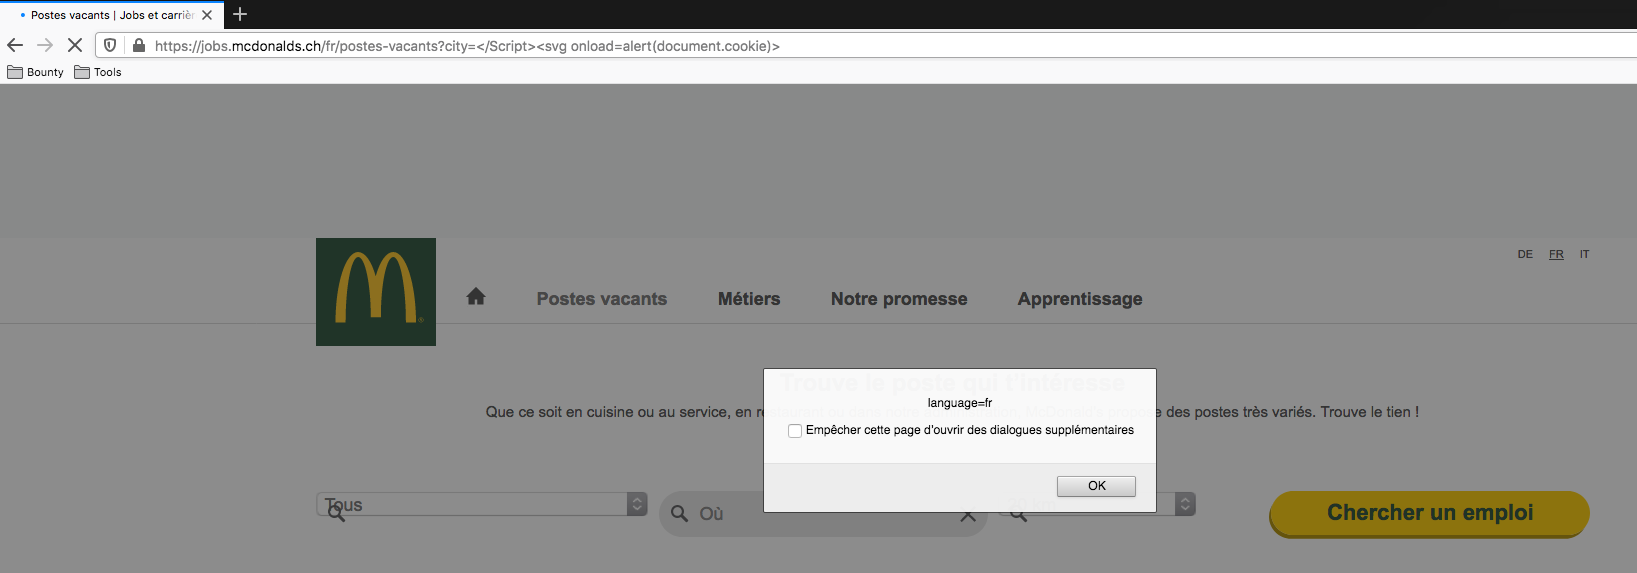Open the Bounty bookmarks folder

[36, 72]
